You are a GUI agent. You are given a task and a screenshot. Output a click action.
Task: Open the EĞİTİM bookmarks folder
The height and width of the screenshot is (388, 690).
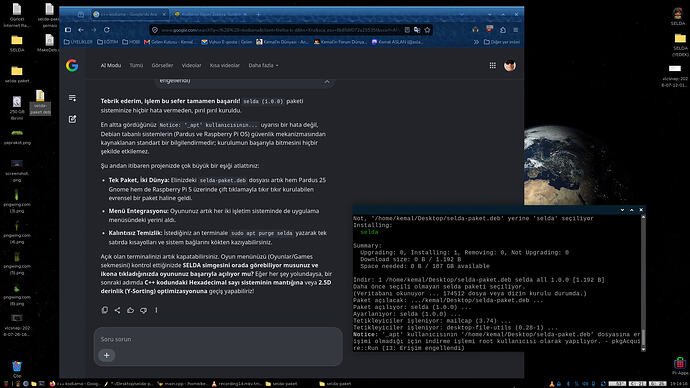pos(108,42)
